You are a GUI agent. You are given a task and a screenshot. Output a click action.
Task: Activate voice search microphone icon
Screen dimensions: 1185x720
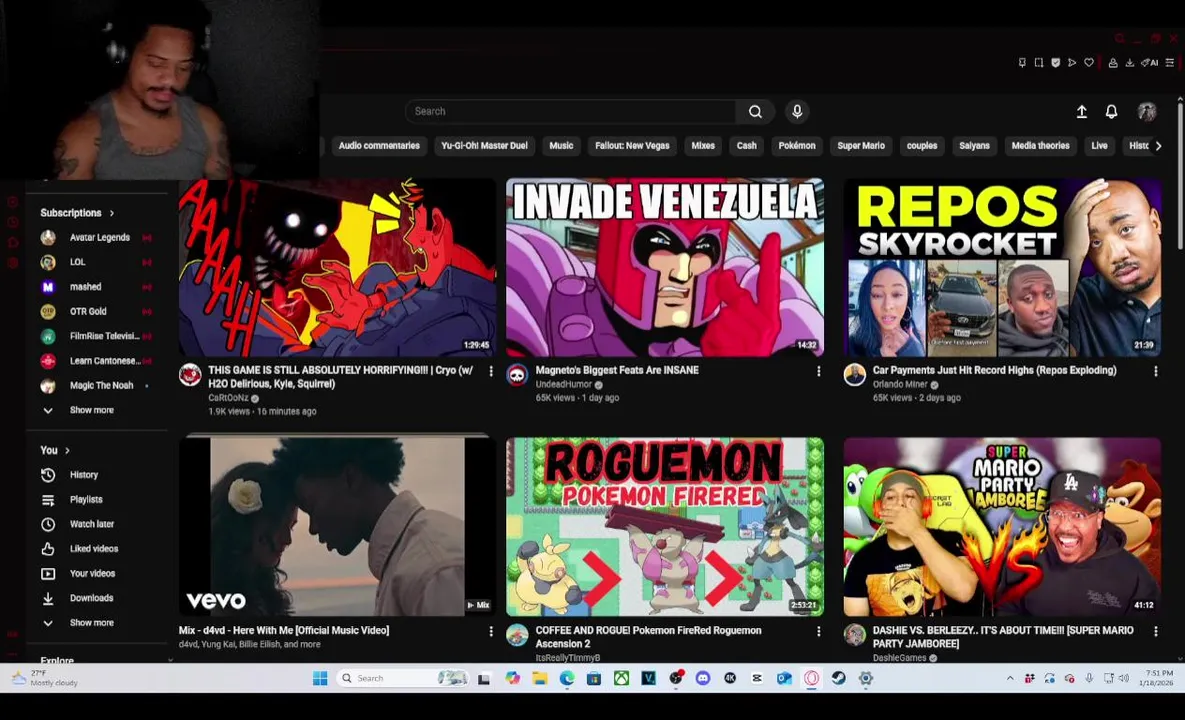coord(797,112)
